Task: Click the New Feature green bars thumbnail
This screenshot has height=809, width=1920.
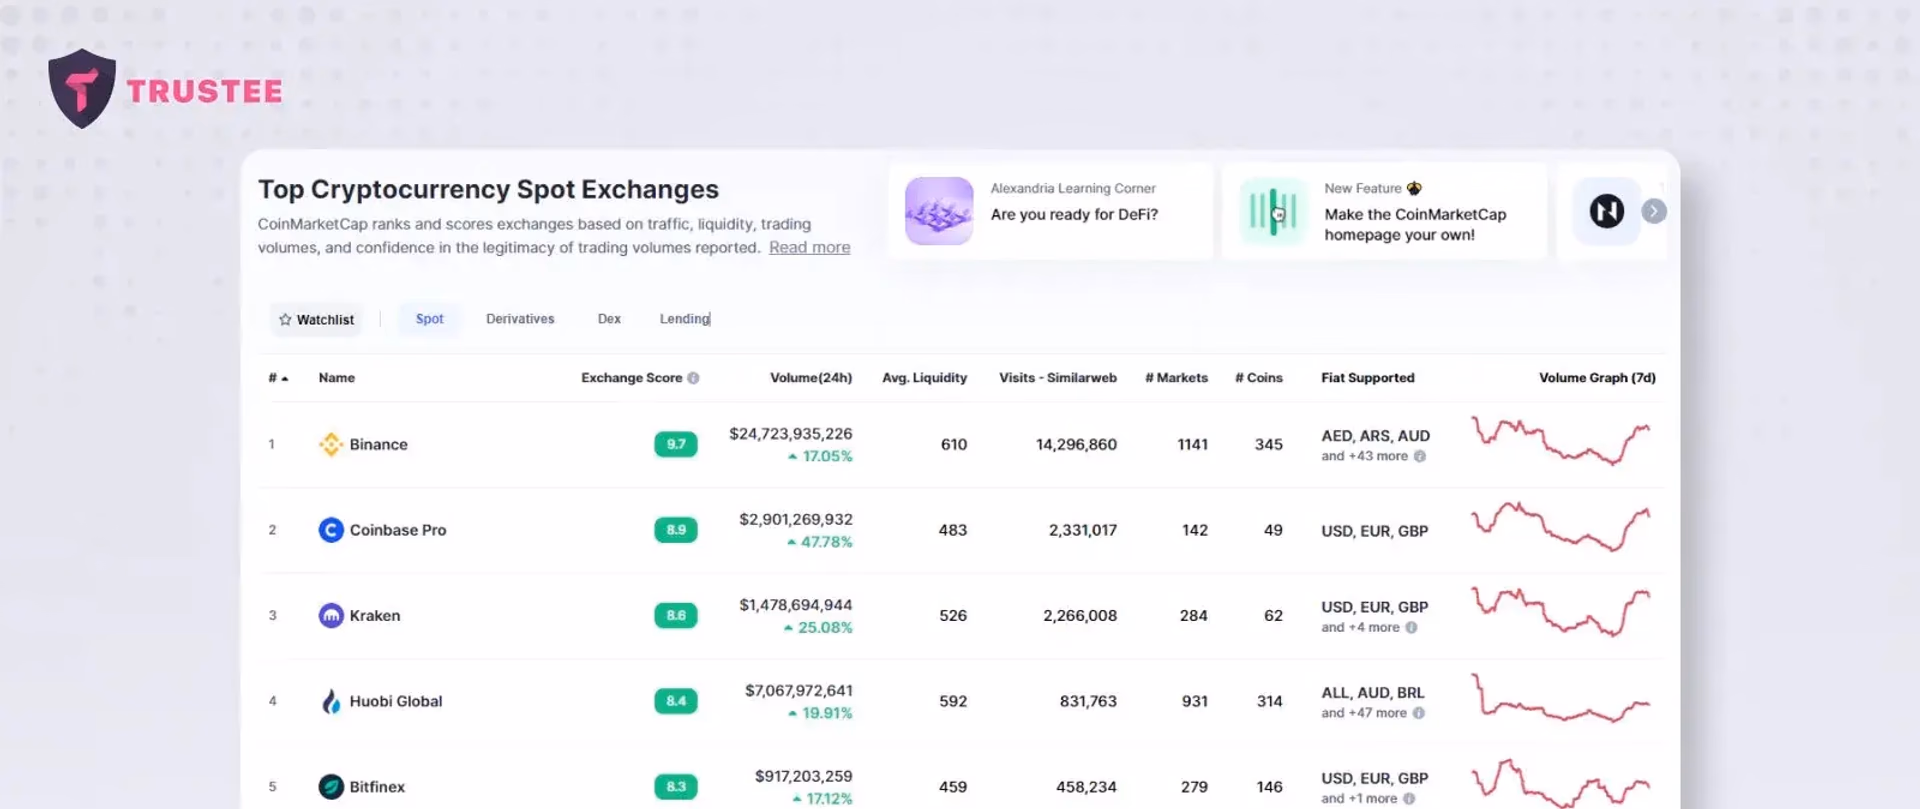Action: [1273, 211]
